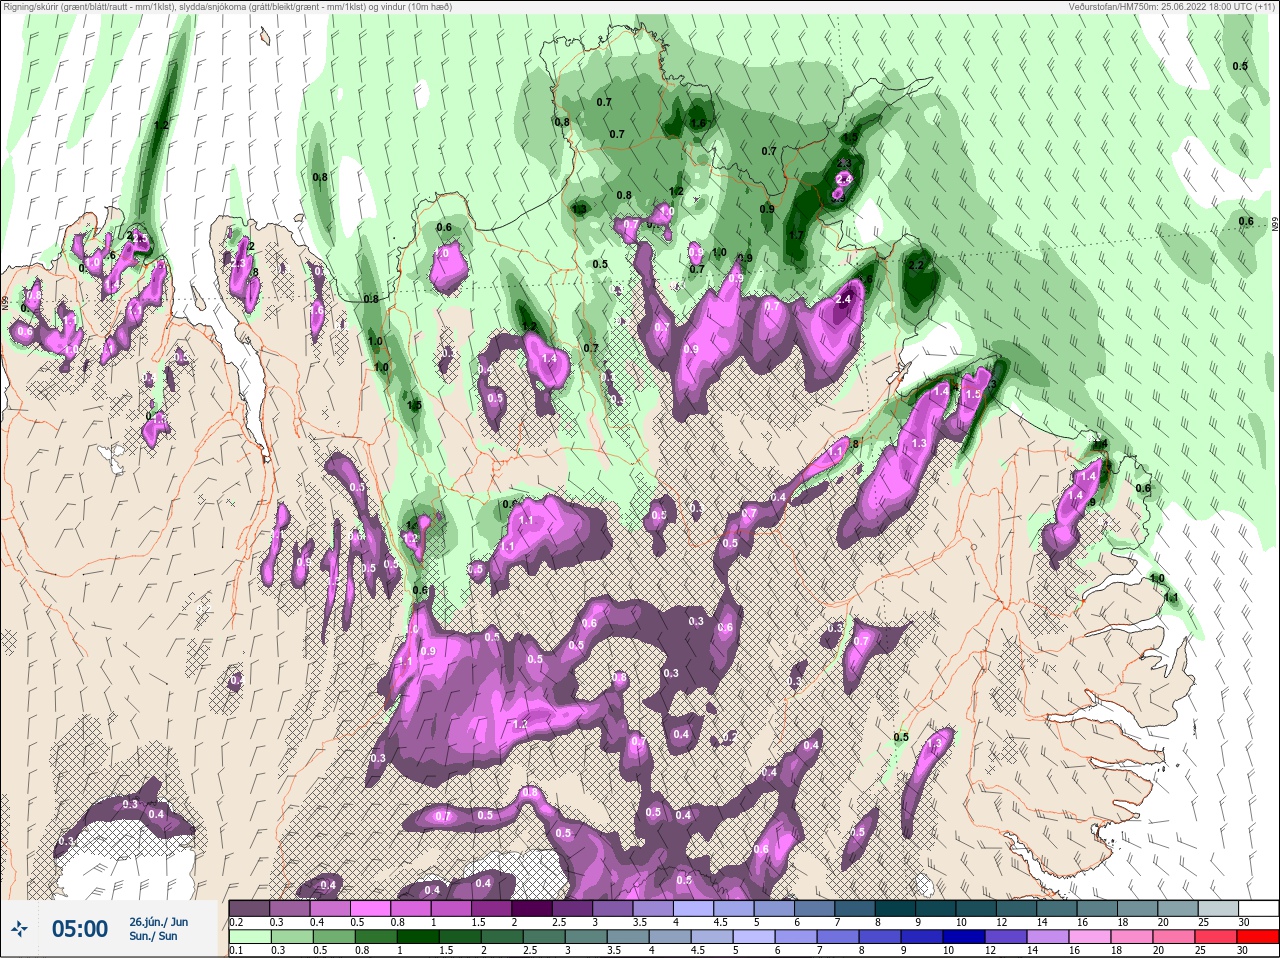Pick the lightest green swatch starting the rain legend
This screenshot has height=958, width=1280.
[x=249, y=937]
